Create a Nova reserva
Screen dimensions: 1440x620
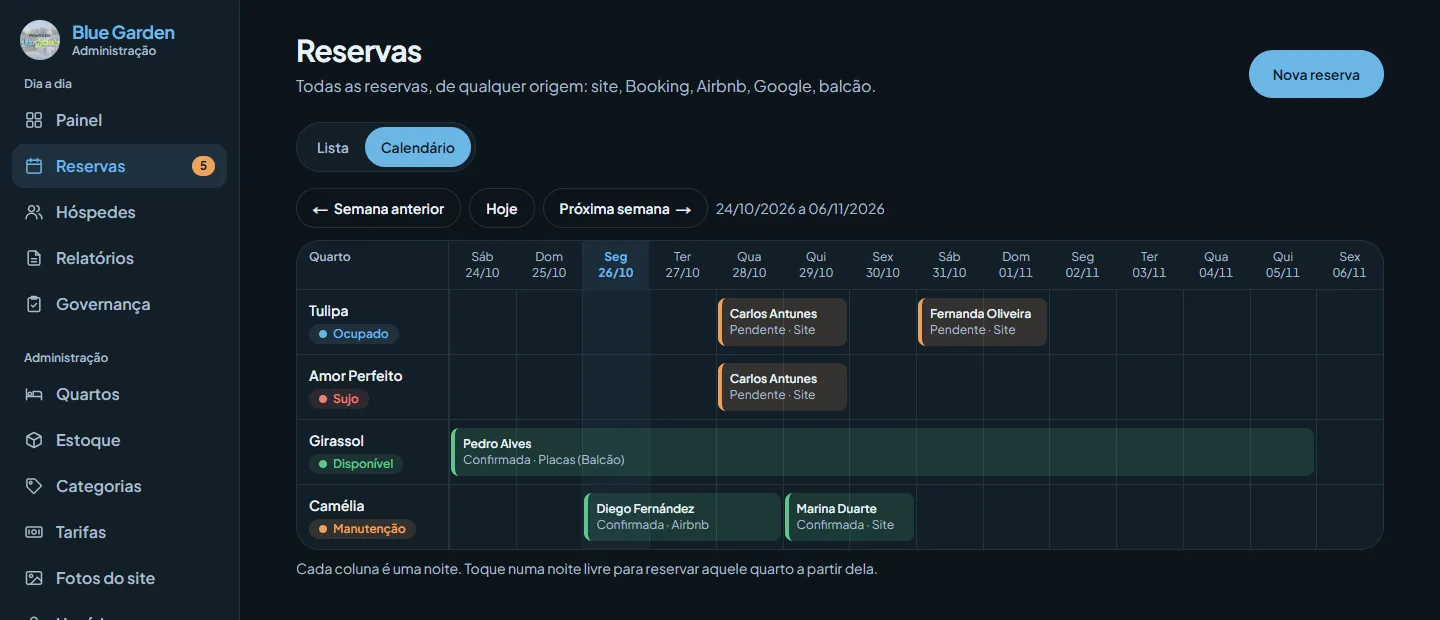[1316, 74]
